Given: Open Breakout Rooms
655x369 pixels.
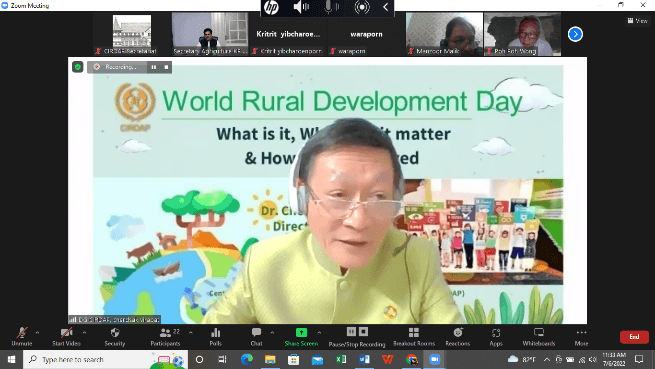Looking at the screenshot, I should pos(414,337).
